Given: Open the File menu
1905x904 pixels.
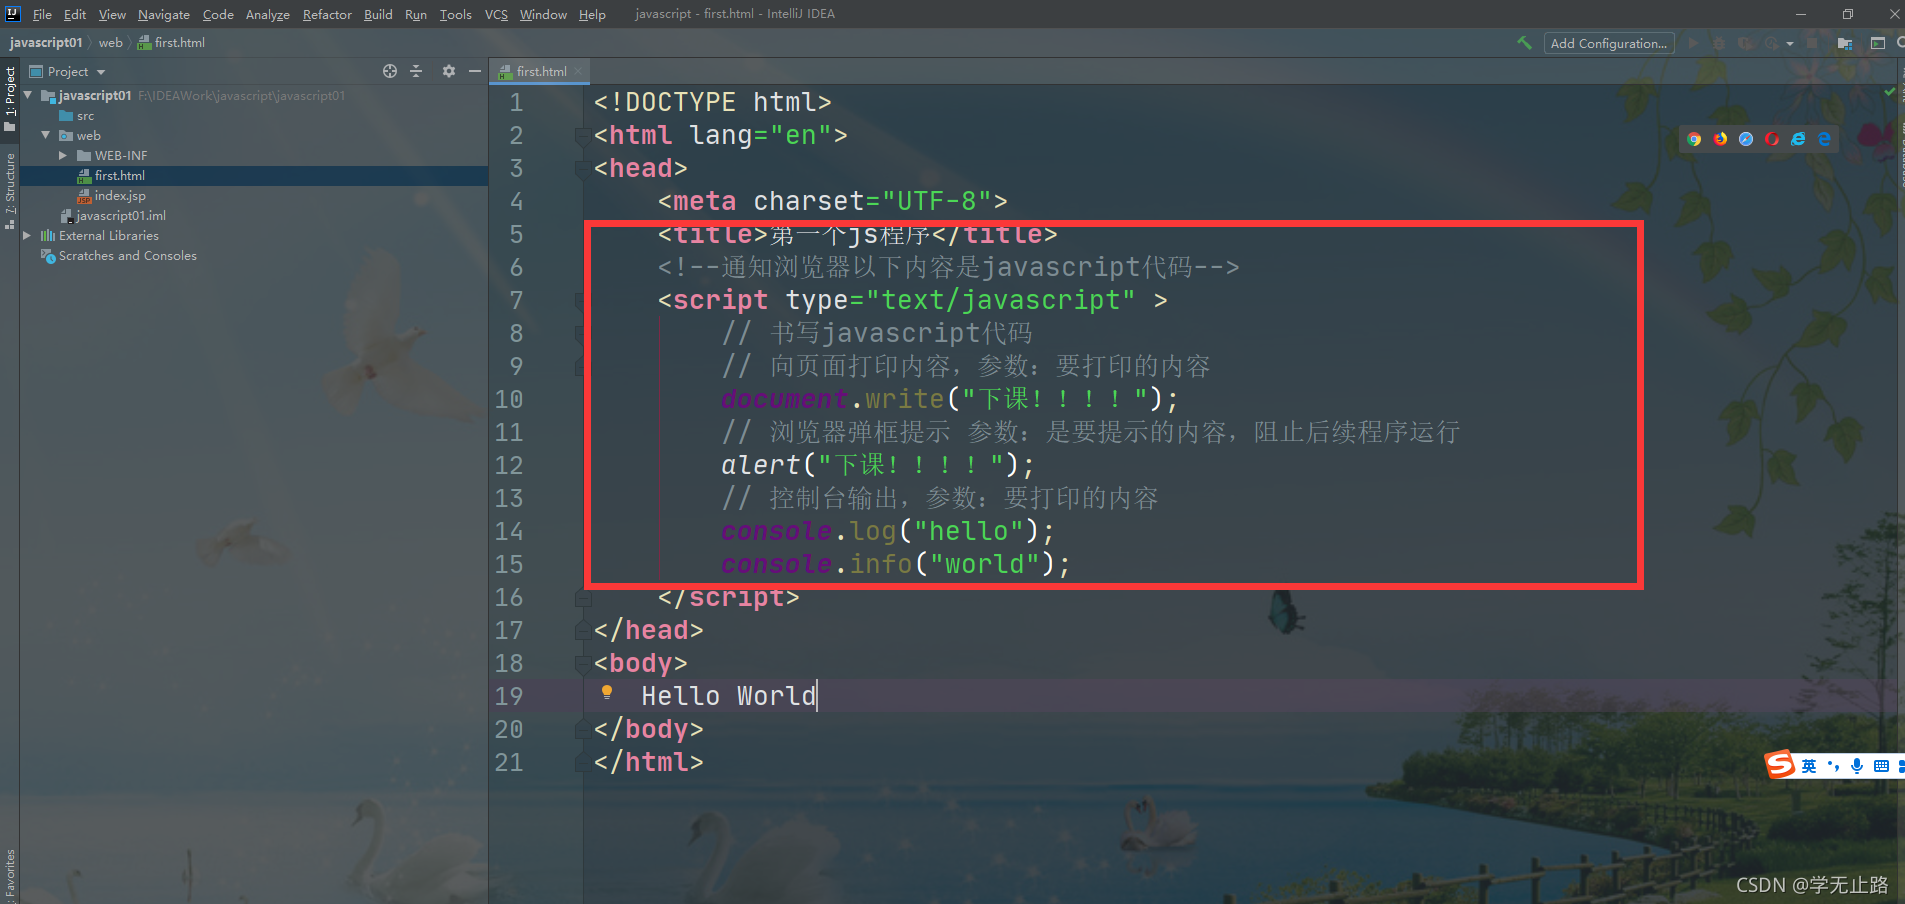Looking at the screenshot, I should 42,14.
